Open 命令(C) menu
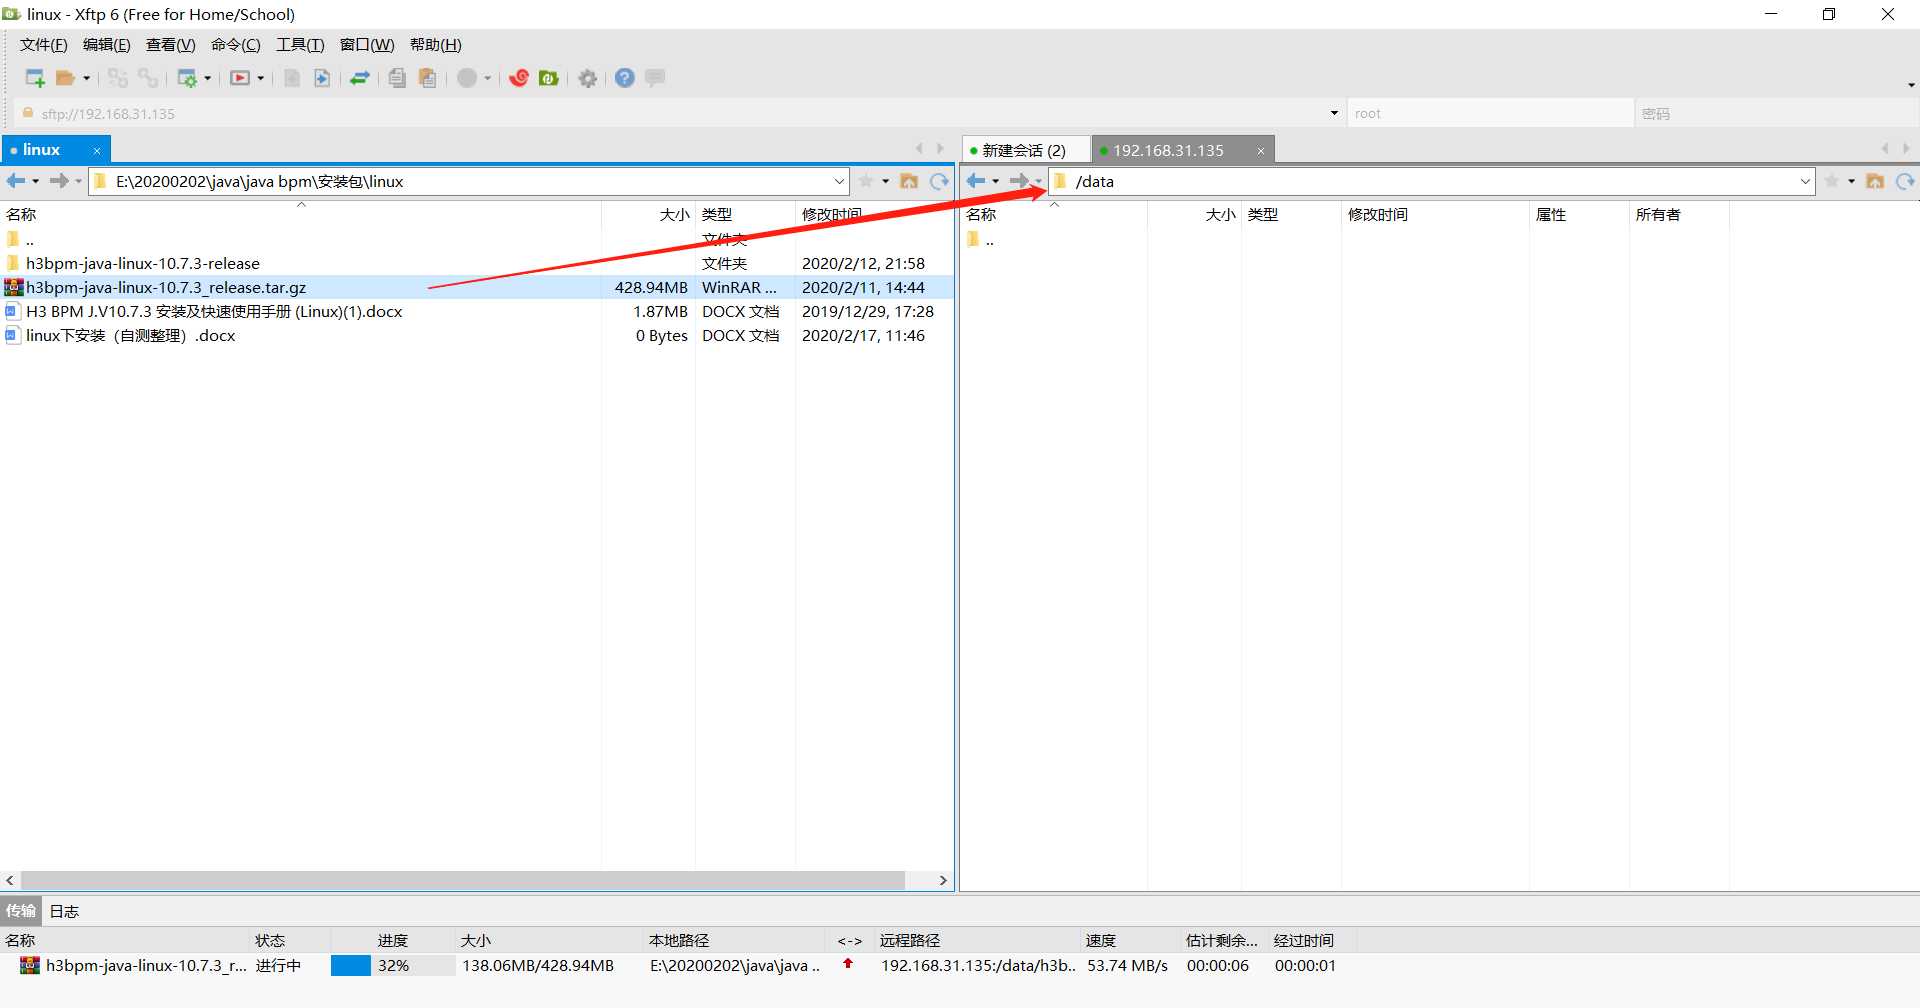1920x1008 pixels. (x=236, y=45)
